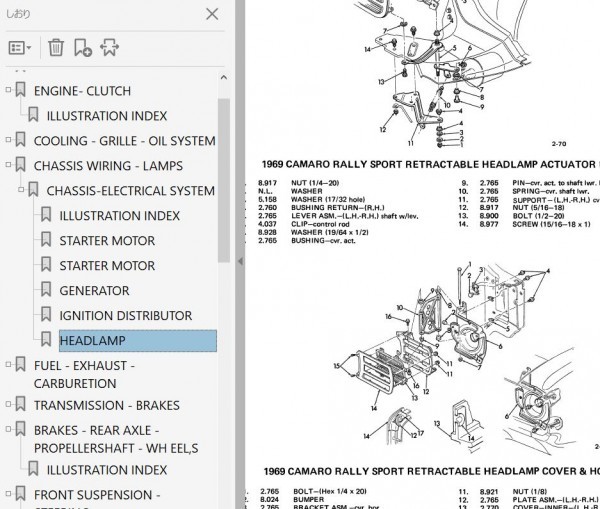Viewport: 600px width, 509px height.
Task: Open CHASSIS-ELECTRICAL SYSTEM bookmark
Action: pos(130,191)
